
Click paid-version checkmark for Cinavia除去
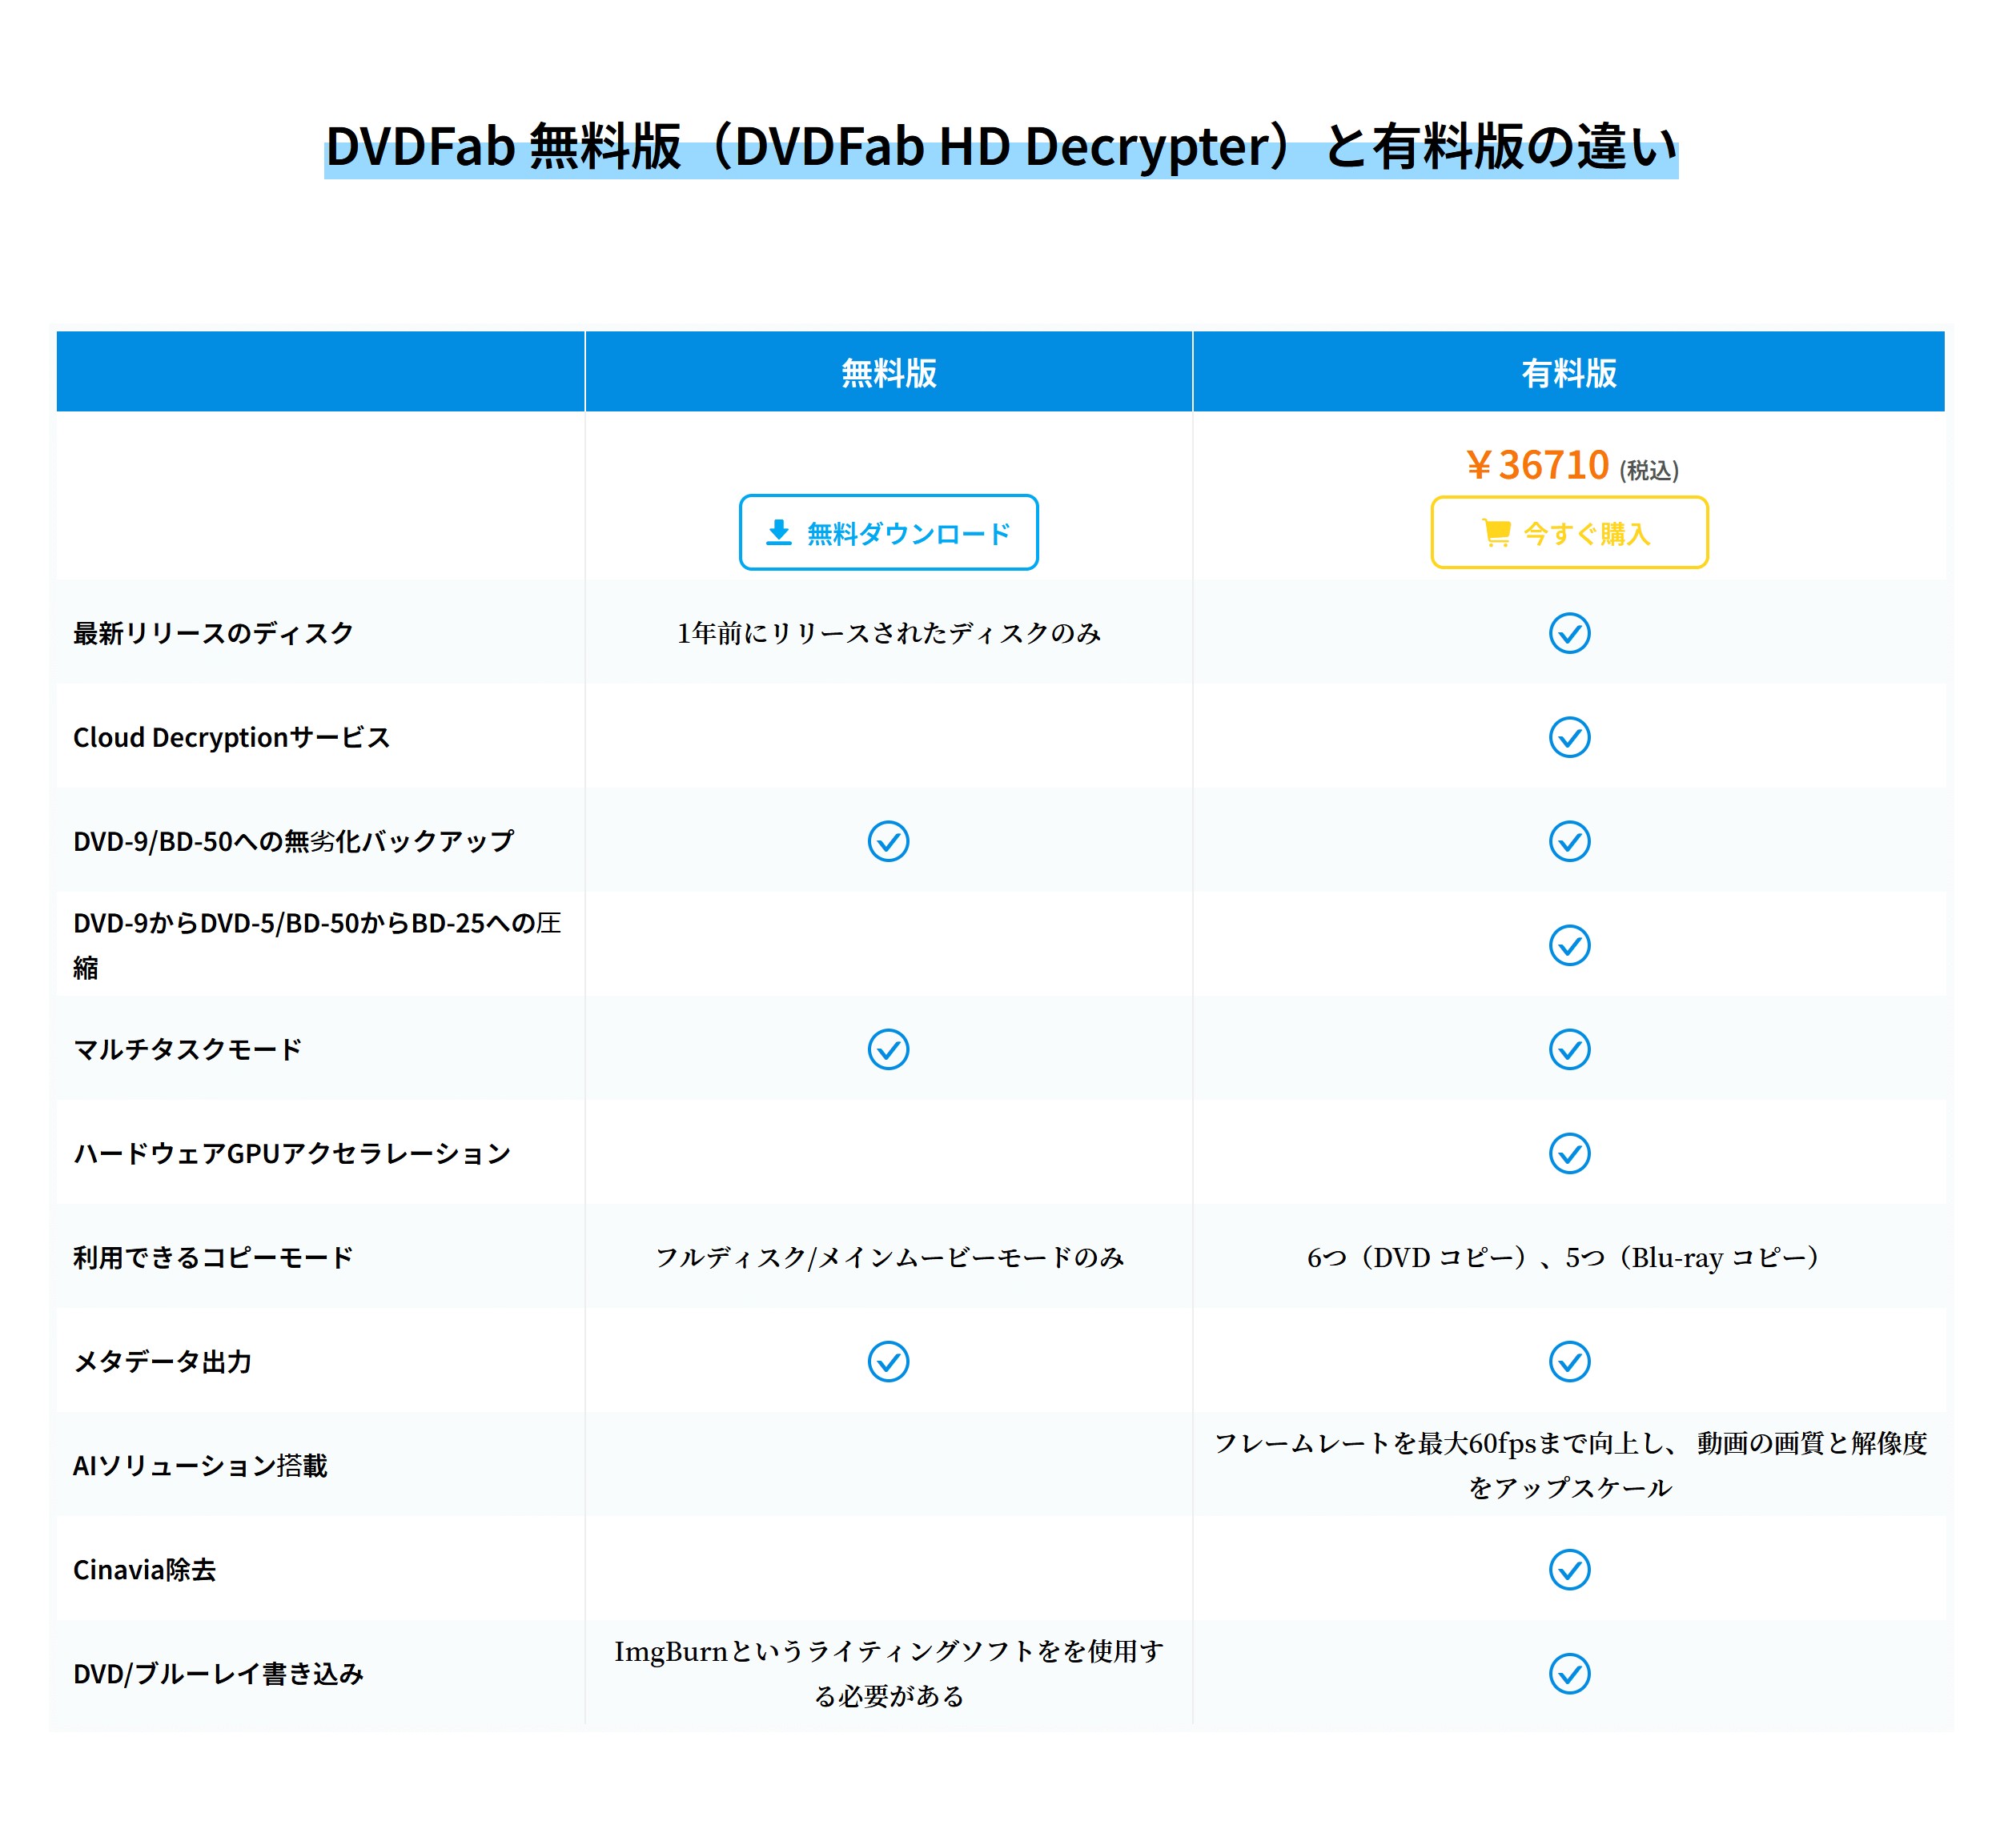tap(1569, 1569)
